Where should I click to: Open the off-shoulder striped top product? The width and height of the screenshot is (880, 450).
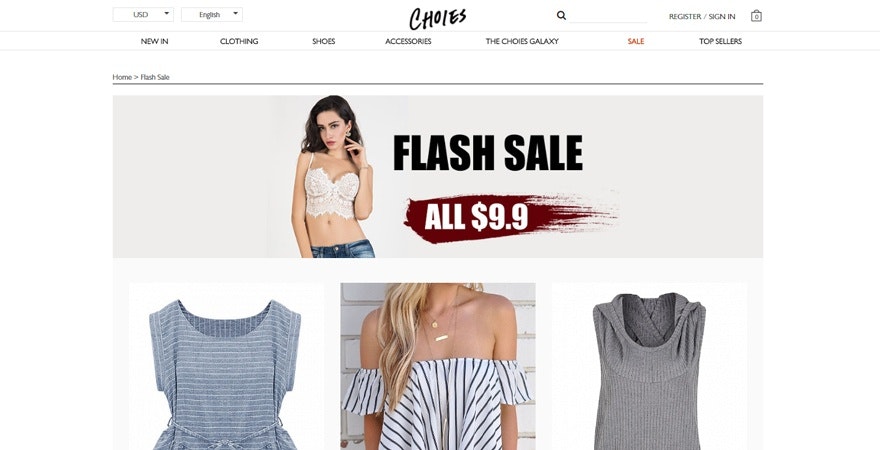click(438, 366)
